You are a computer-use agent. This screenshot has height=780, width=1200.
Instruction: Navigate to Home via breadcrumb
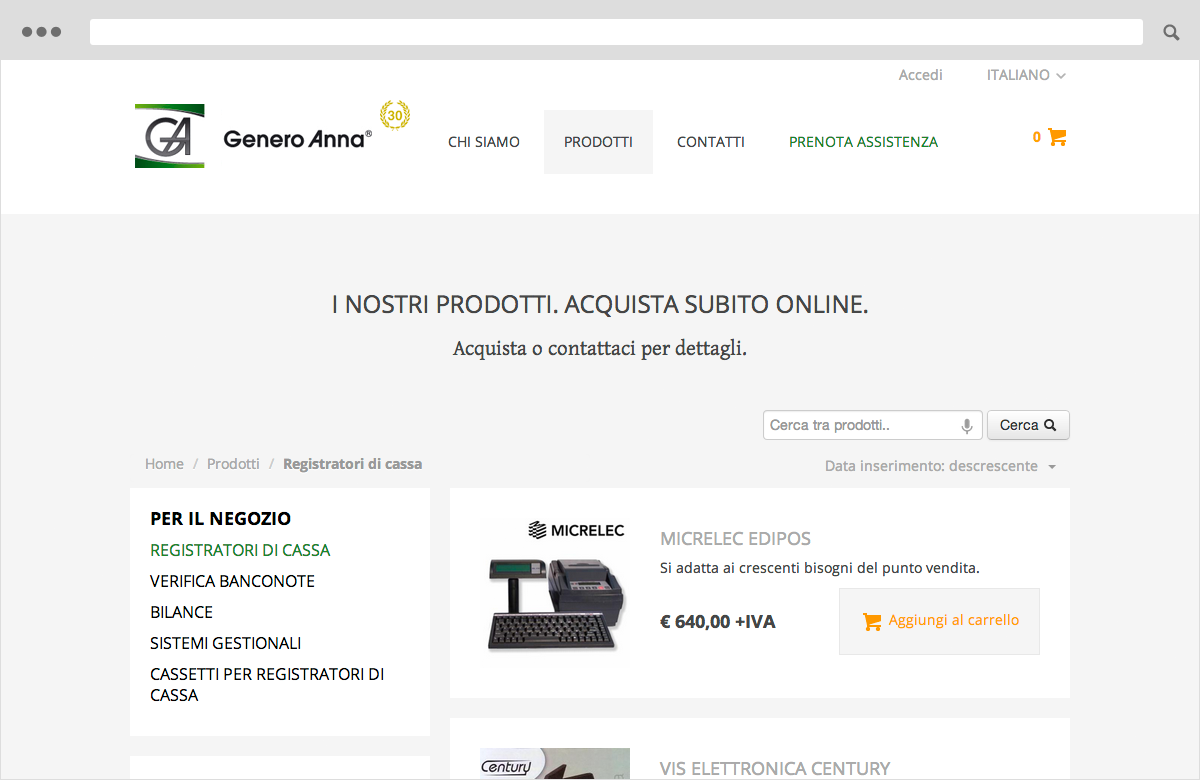point(164,463)
